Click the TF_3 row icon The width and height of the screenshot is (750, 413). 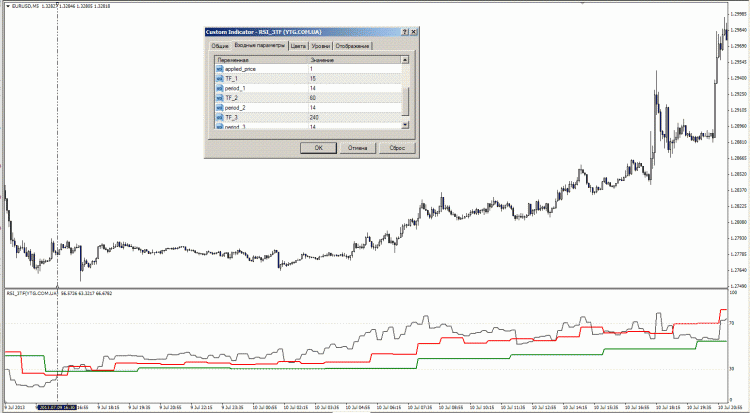pyautogui.click(x=221, y=117)
